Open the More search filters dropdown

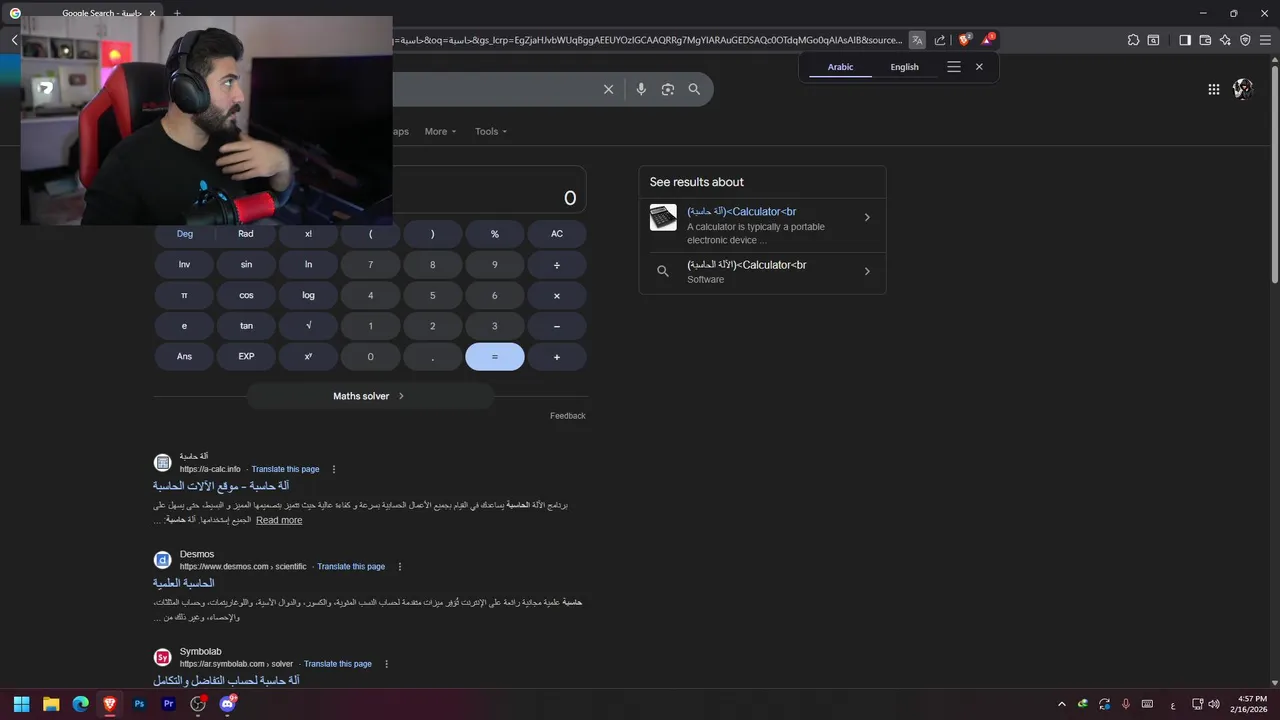(440, 131)
